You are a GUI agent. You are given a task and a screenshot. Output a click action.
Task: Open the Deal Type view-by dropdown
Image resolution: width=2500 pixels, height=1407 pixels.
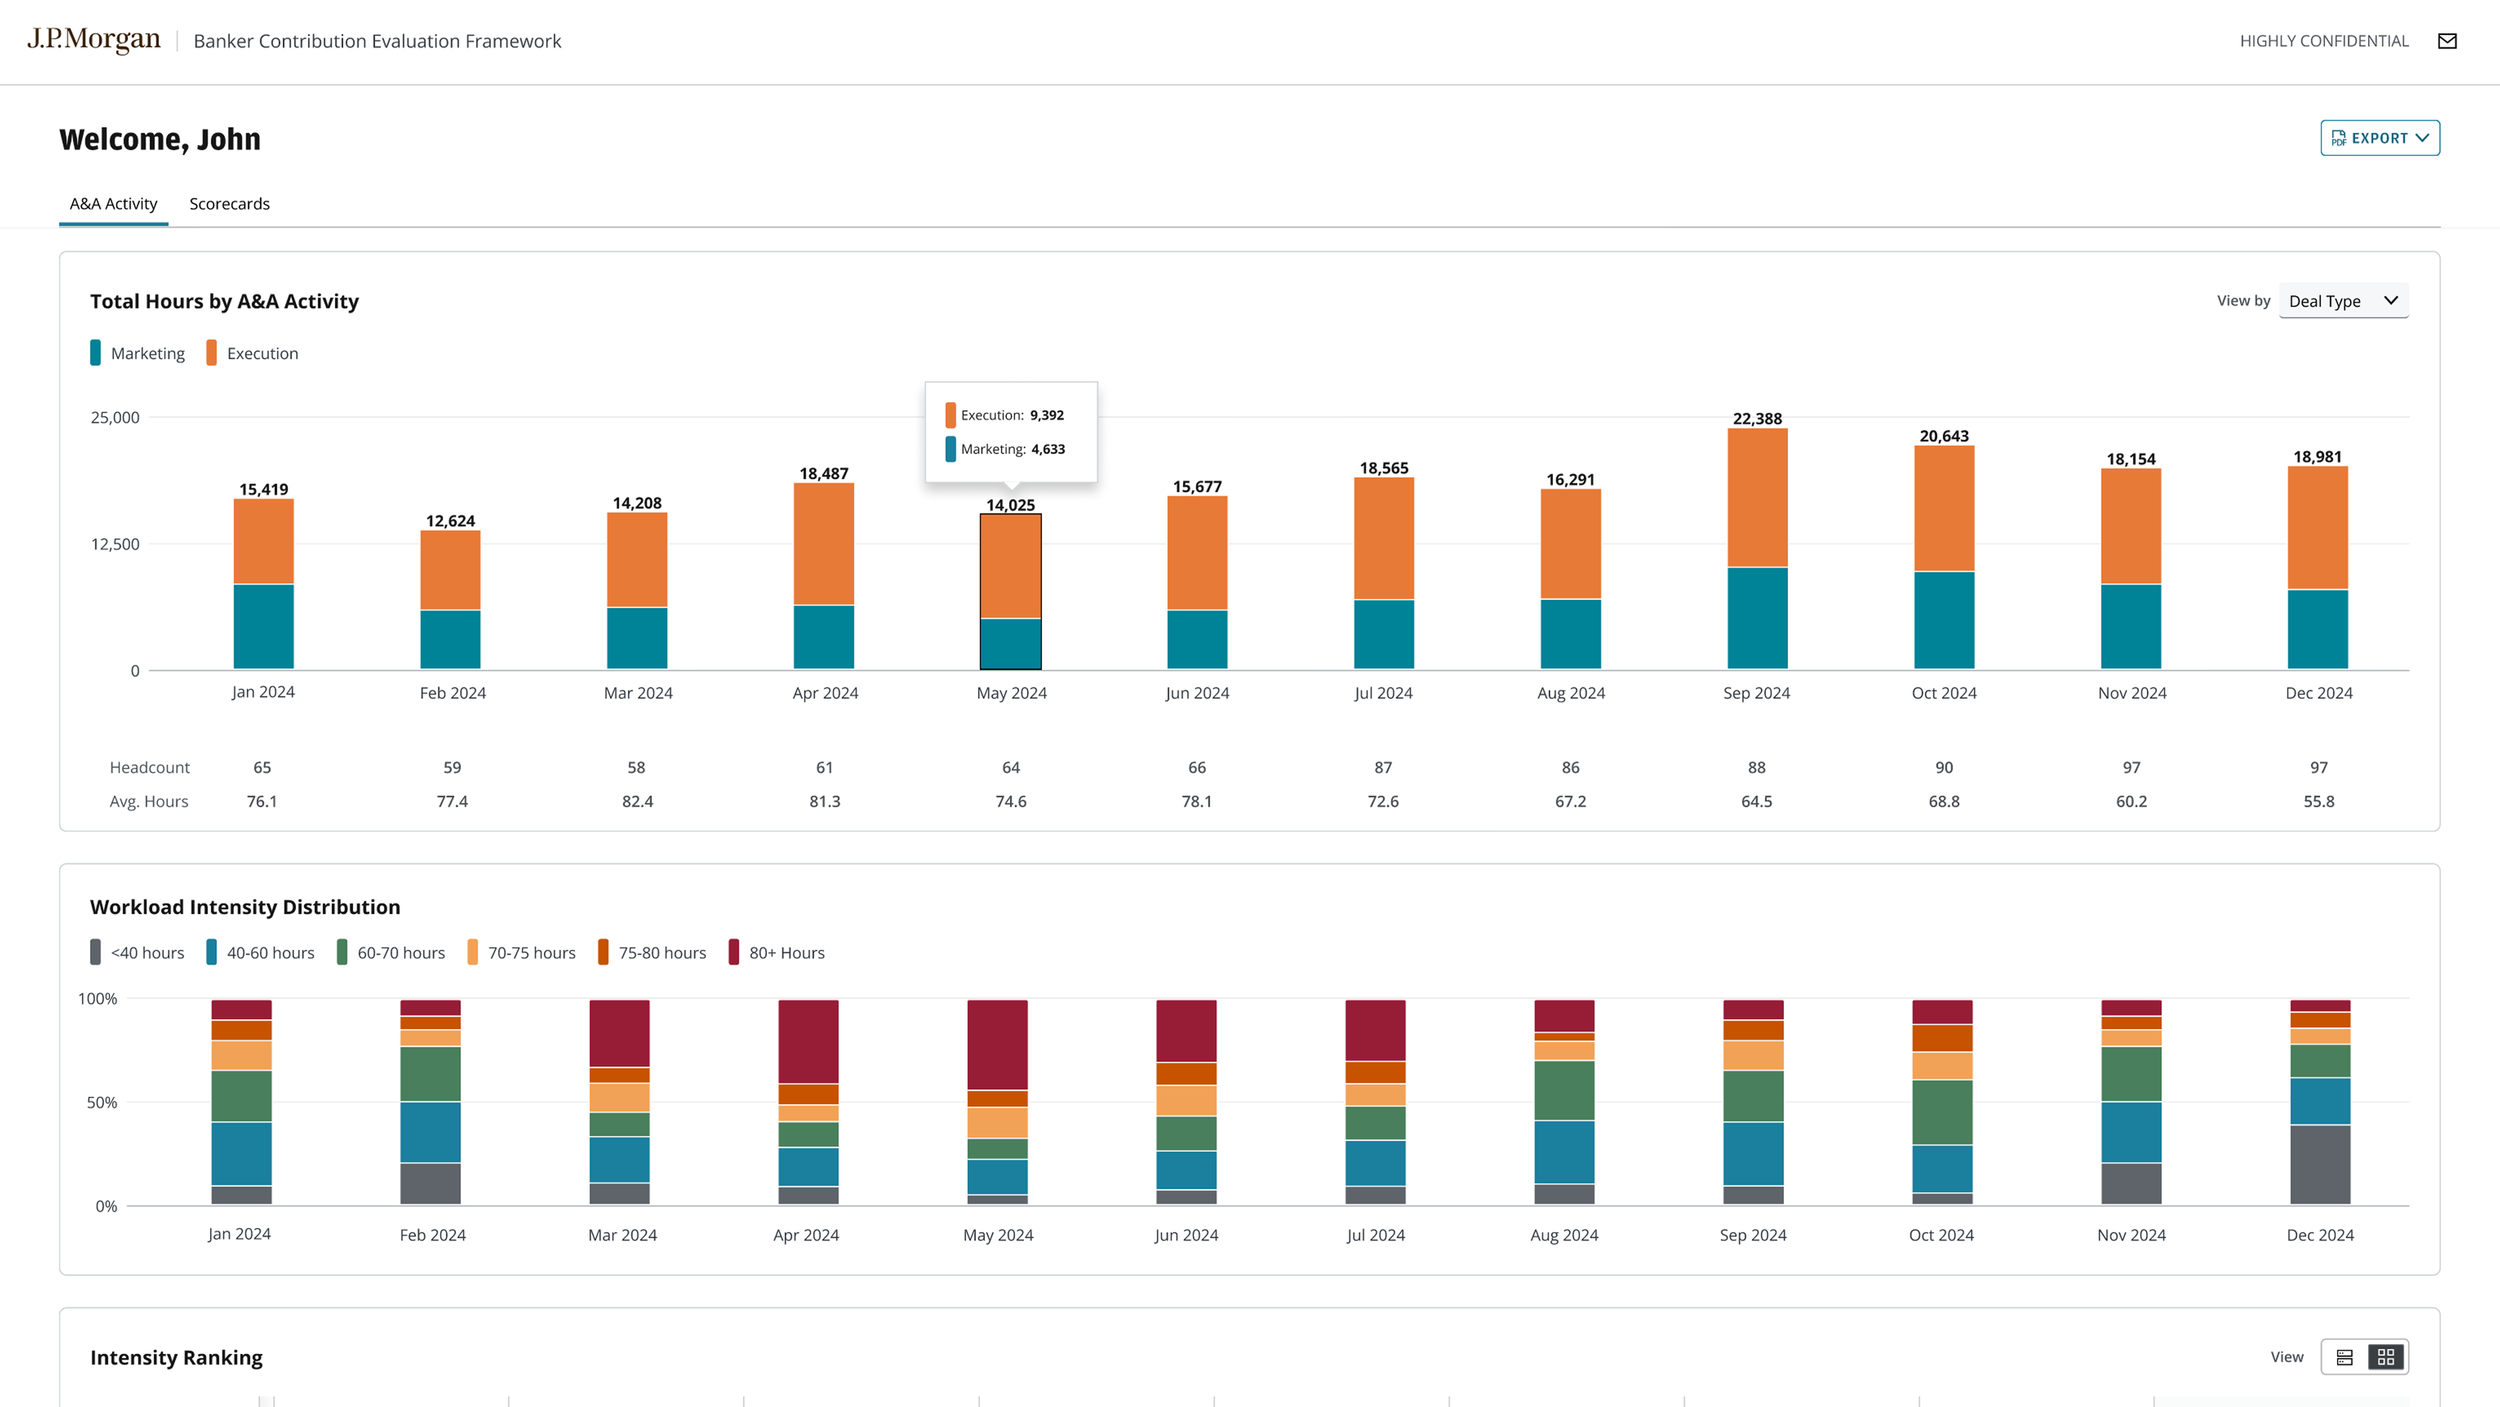[x=2343, y=301]
